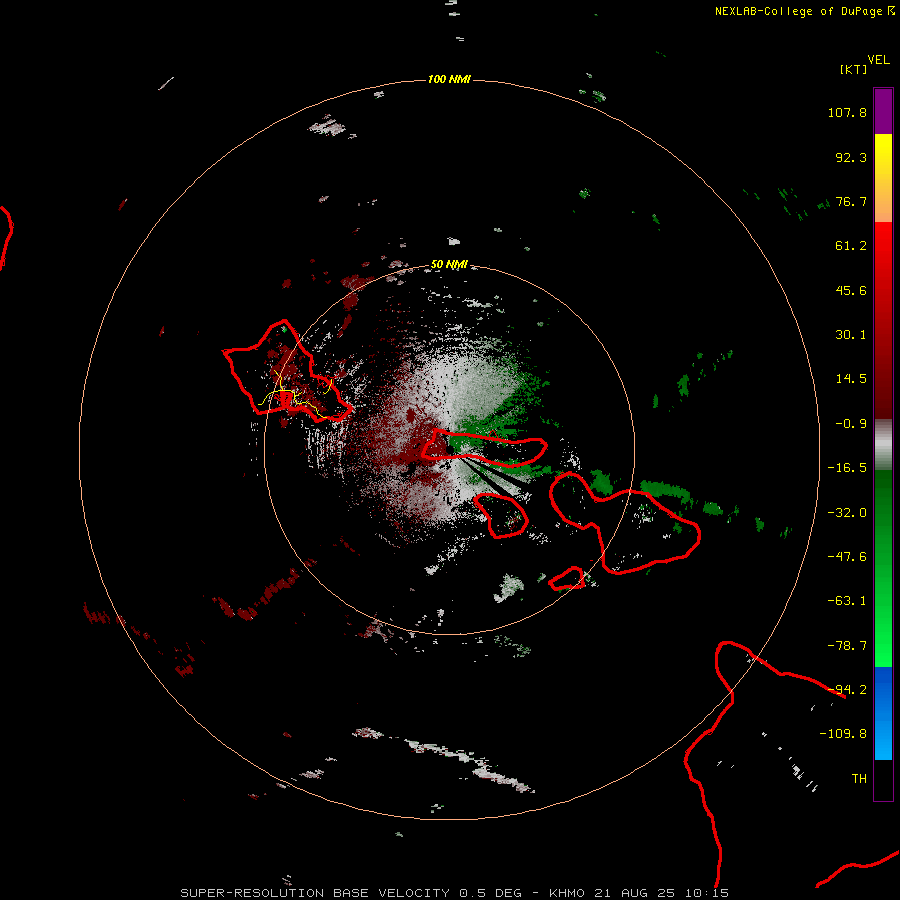Viewport: 900px width, 900px height.
Task: Click the 107.8 legend value
Action: coord(847,112)
